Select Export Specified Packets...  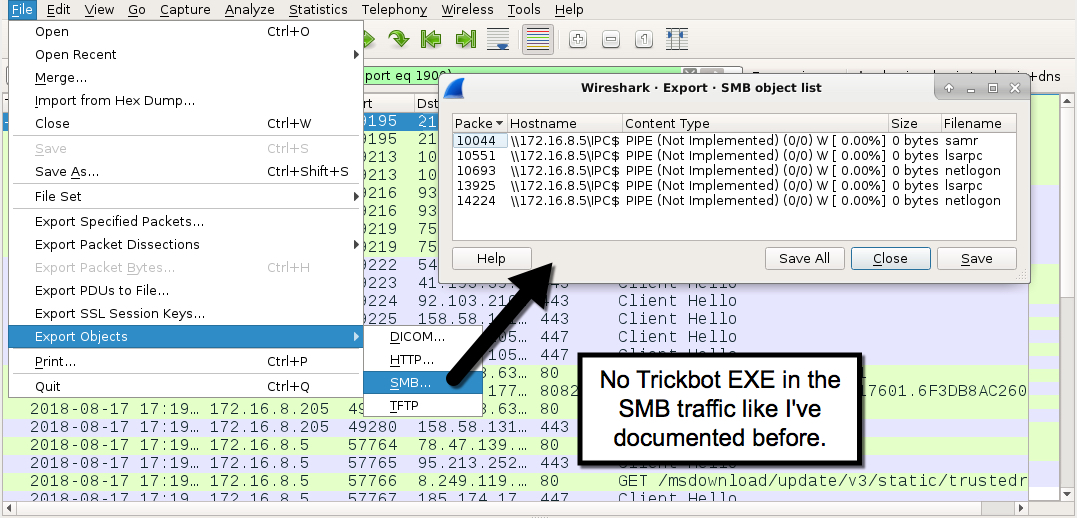click(x=185, y=221)
